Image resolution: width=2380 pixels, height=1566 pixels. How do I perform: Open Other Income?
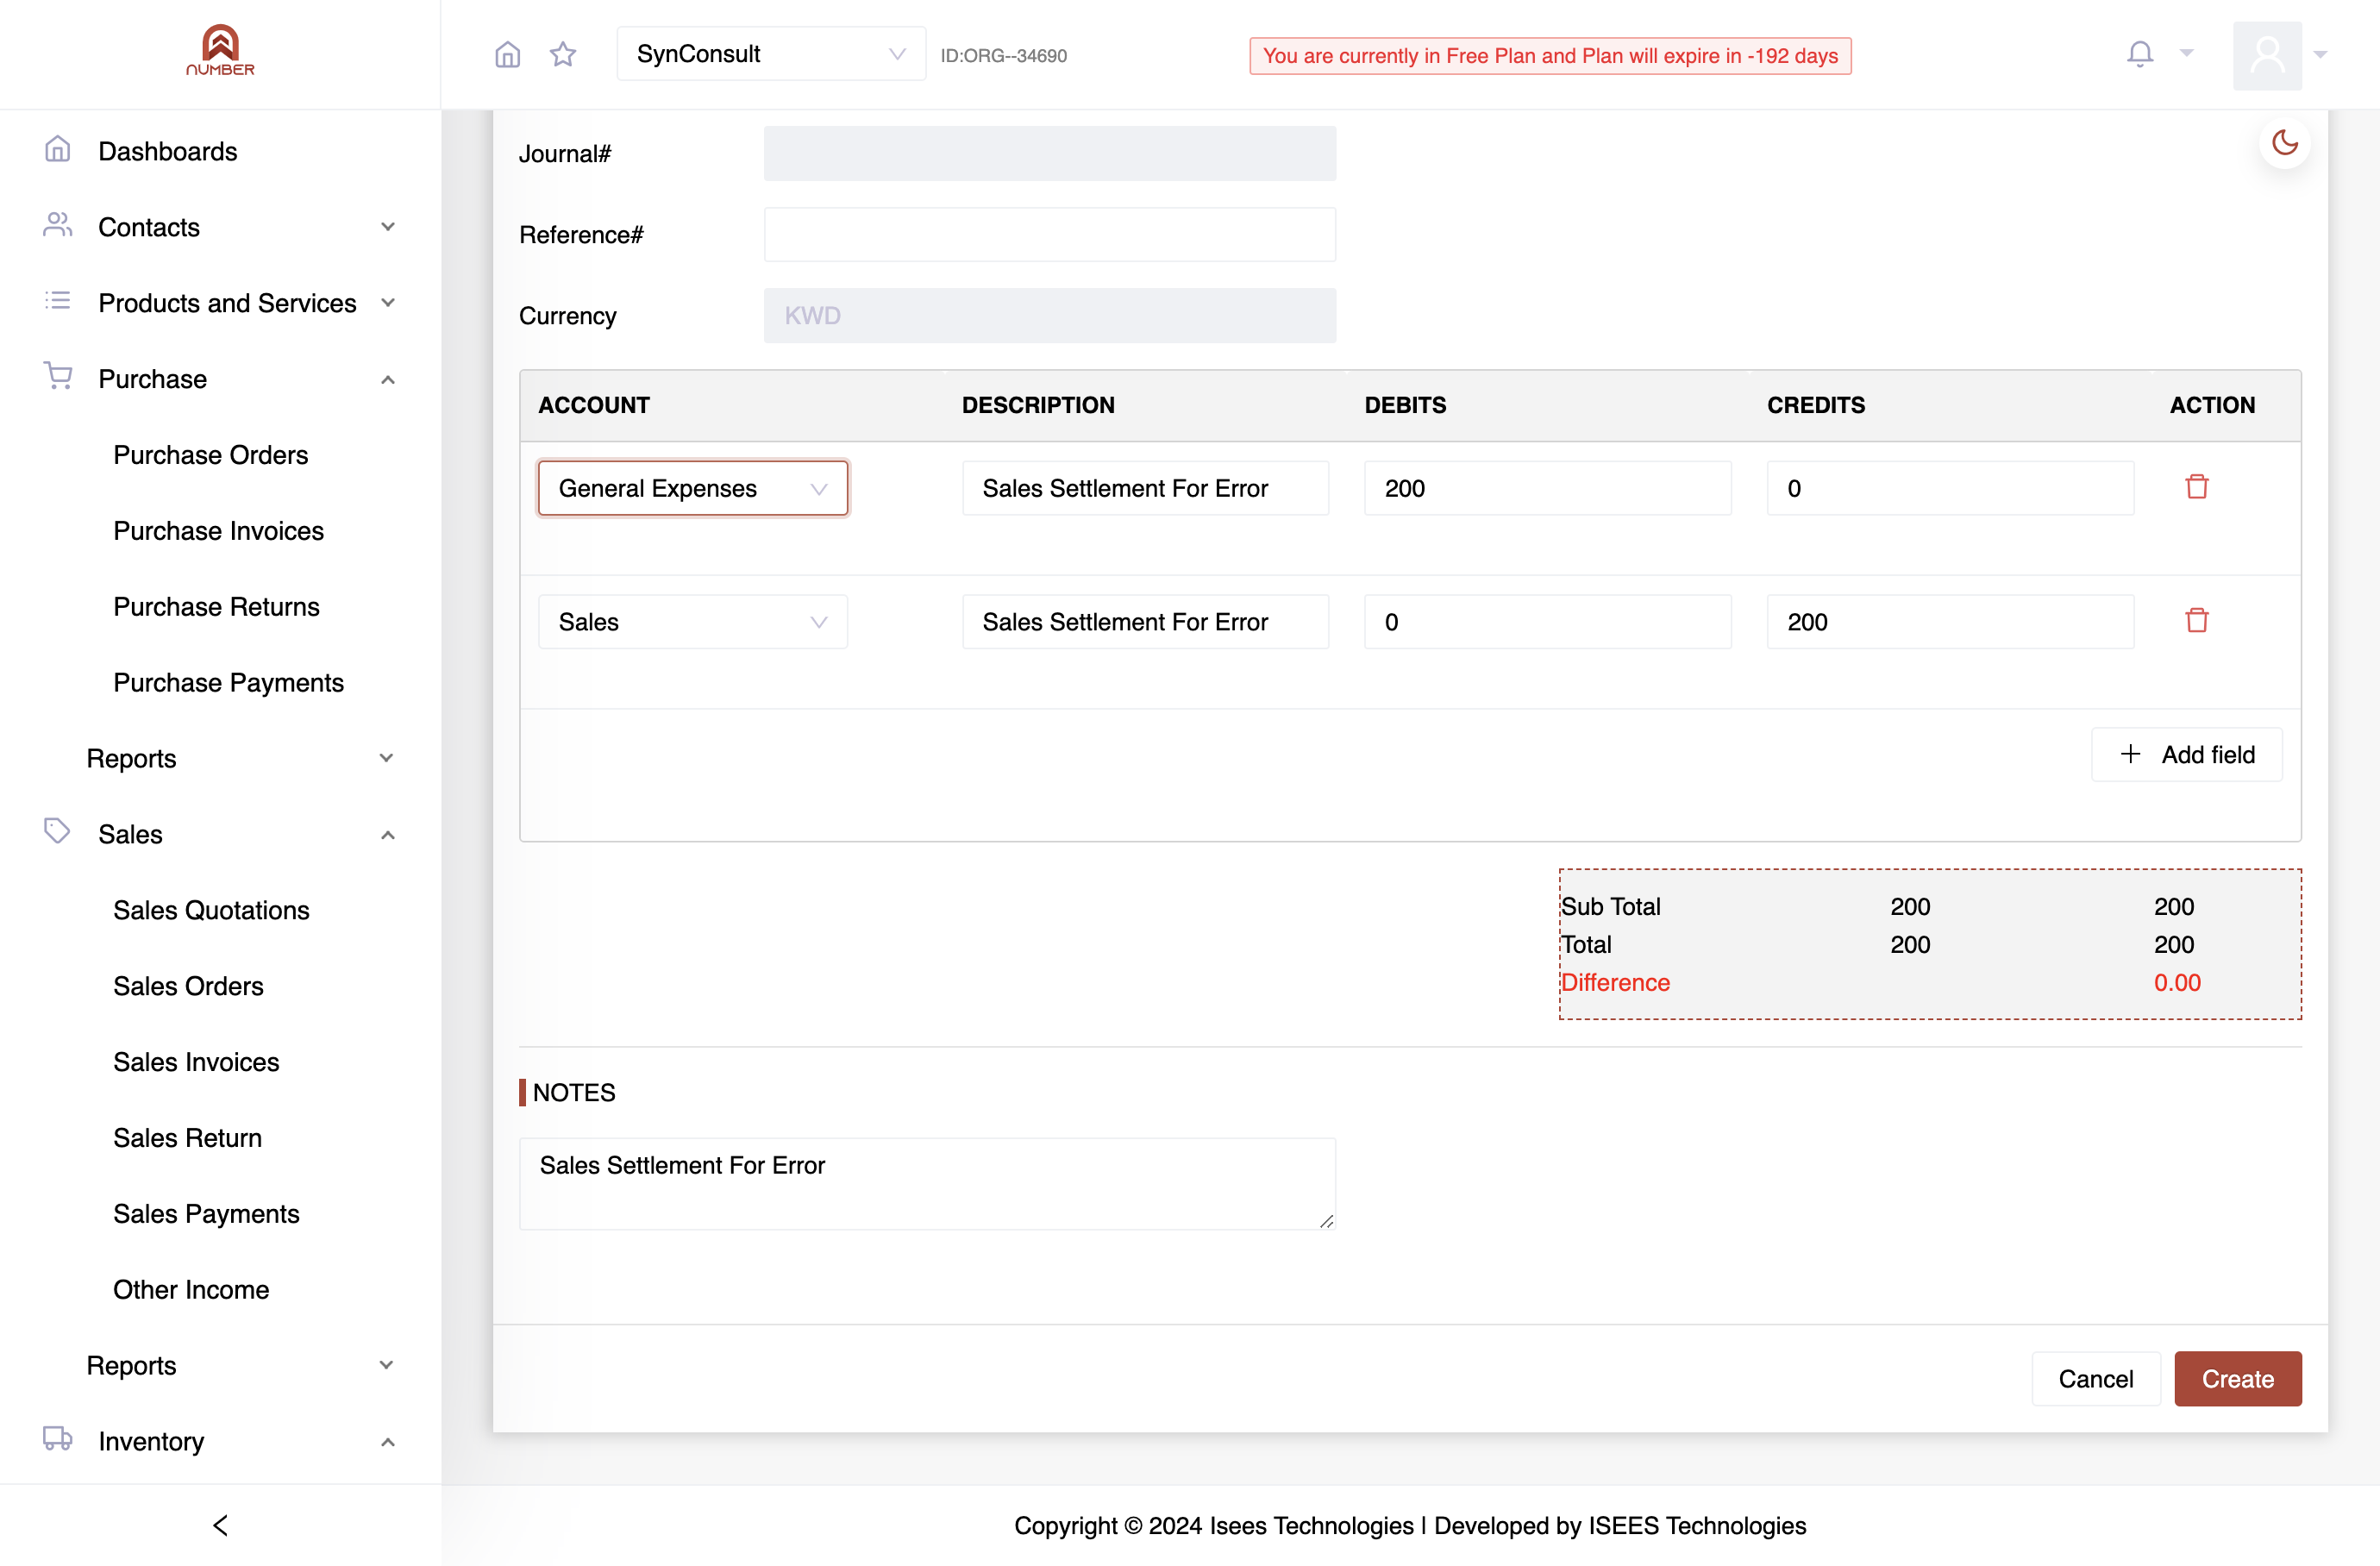(191, 1290)
